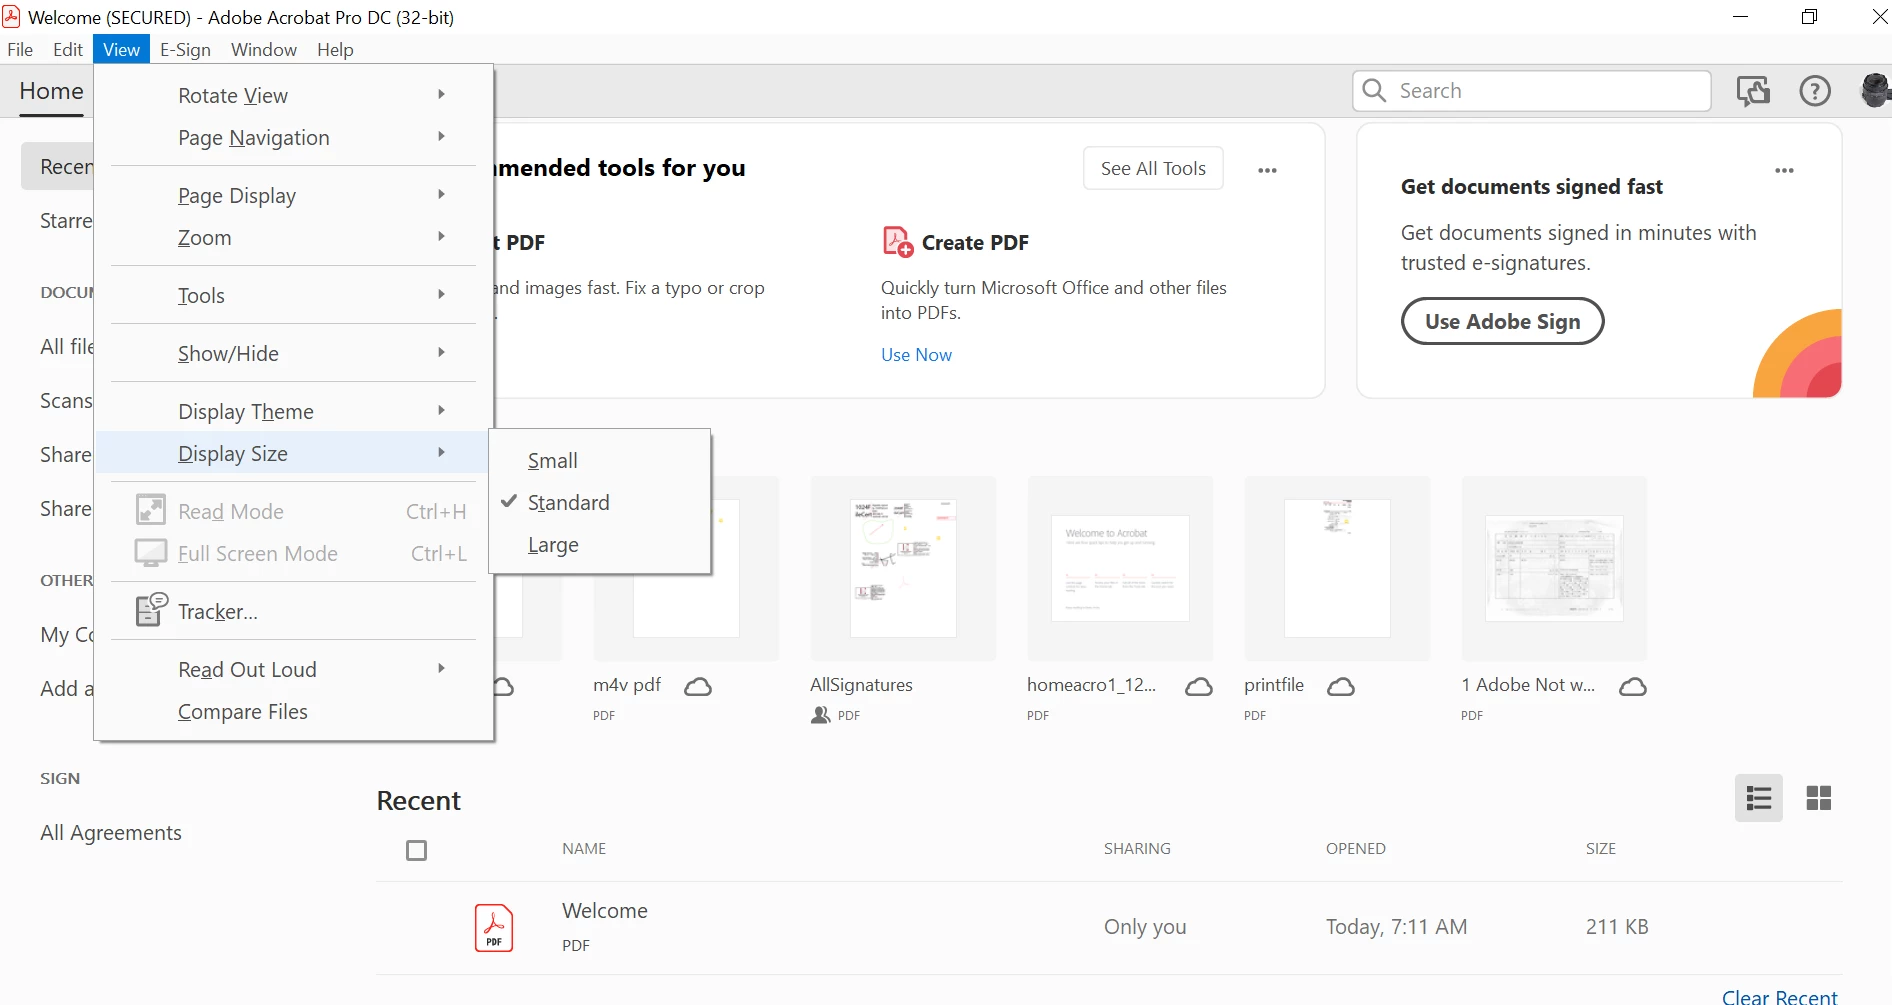Open the notifications share icon in header
Image resolution: width=1892 pixels, height=1005 pixels.
click(1754, 91)
